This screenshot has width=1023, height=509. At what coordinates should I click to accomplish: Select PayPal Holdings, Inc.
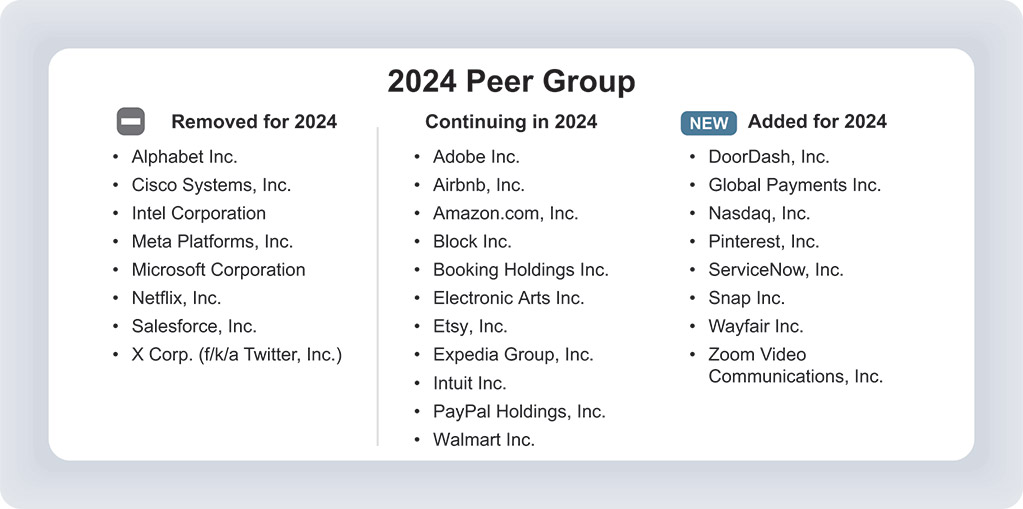point(519,411)
